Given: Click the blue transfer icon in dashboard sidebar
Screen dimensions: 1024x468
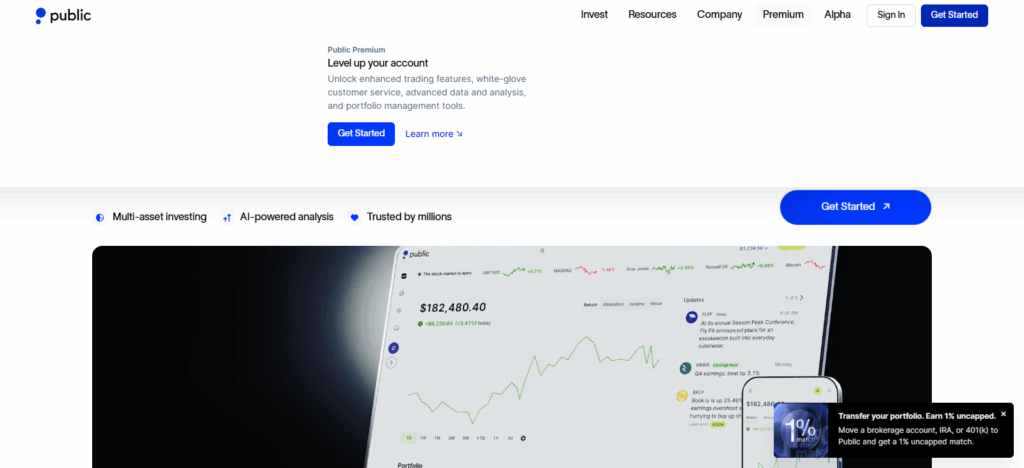Looking at the screenshot, I should tap(393, 347).
